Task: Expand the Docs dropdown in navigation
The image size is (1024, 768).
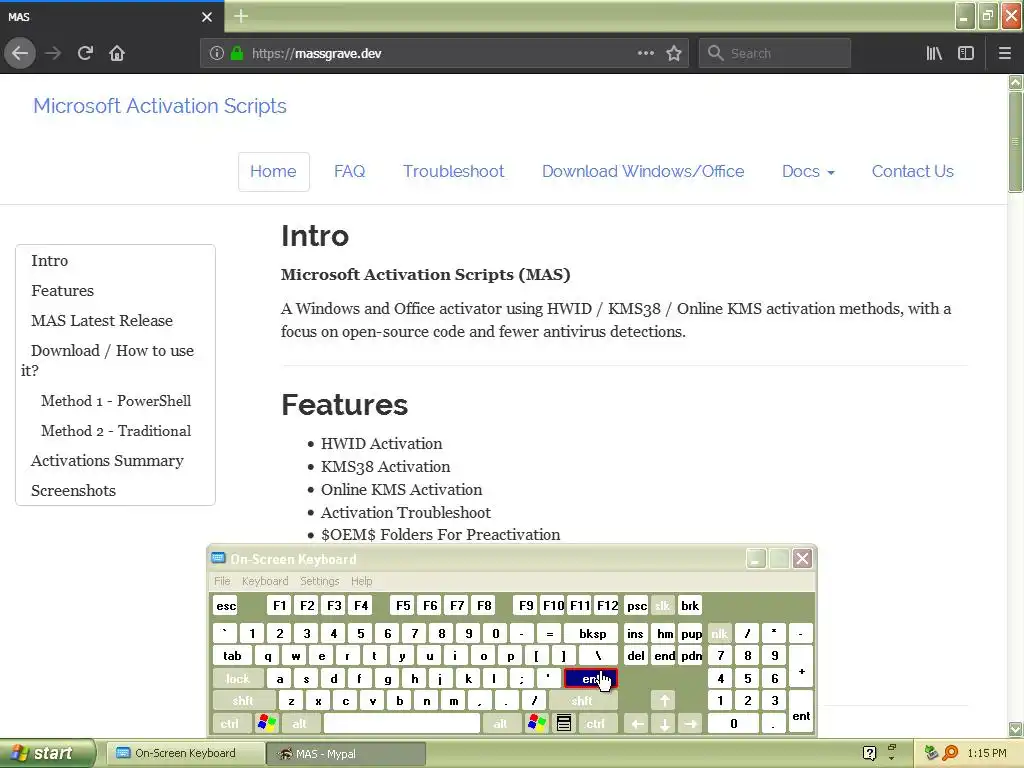Action: (808, 171)
